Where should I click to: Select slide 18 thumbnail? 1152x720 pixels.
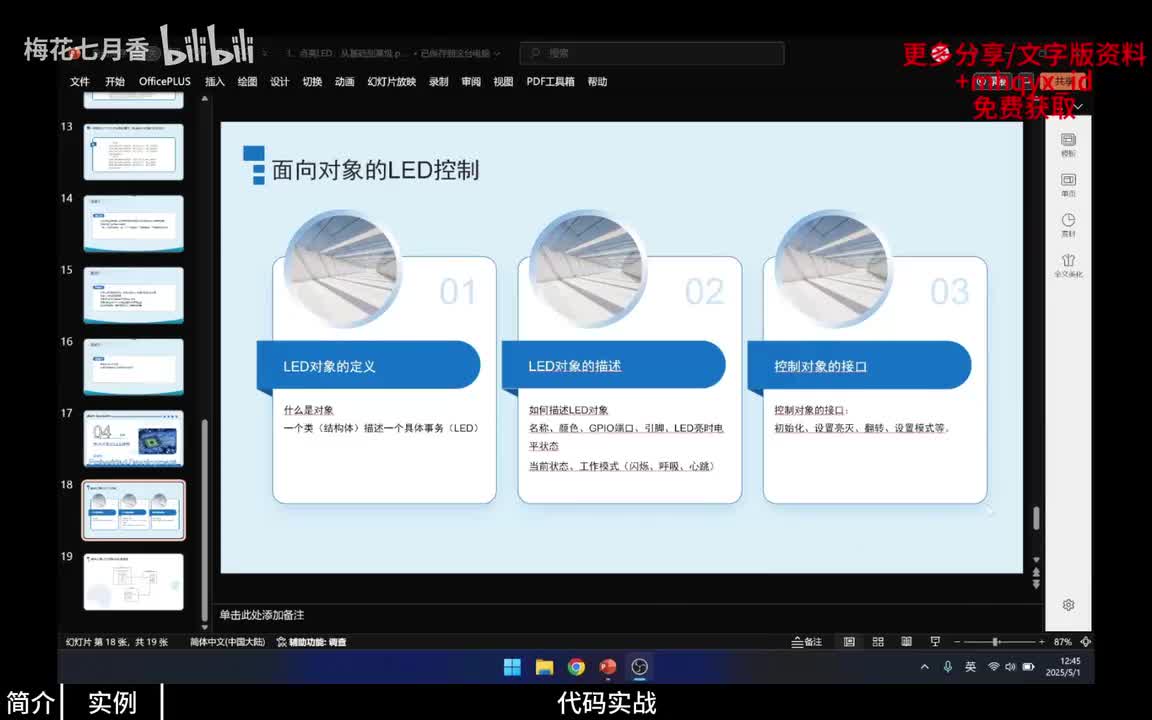pyautogui.click(x=134, y=510)
